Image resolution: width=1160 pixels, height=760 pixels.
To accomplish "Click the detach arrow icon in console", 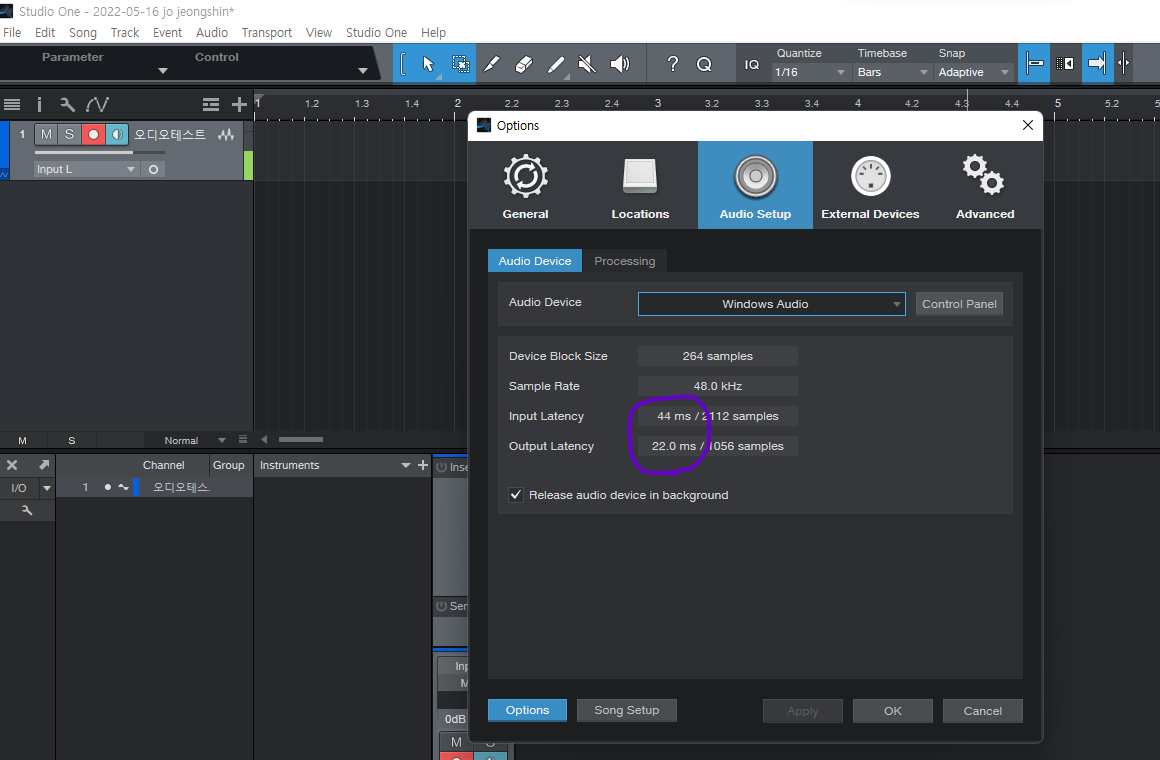I will 44,465.
